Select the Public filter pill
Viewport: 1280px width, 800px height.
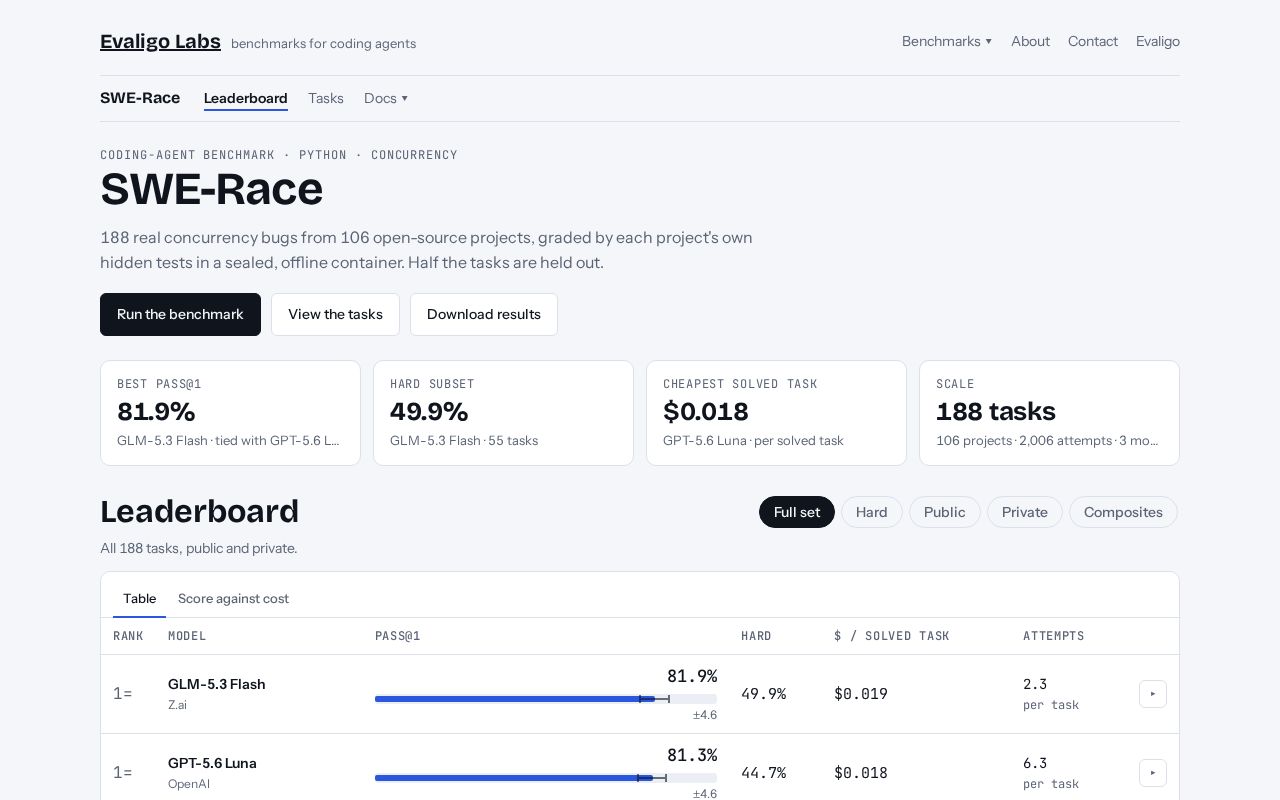(x=945, y=512)
